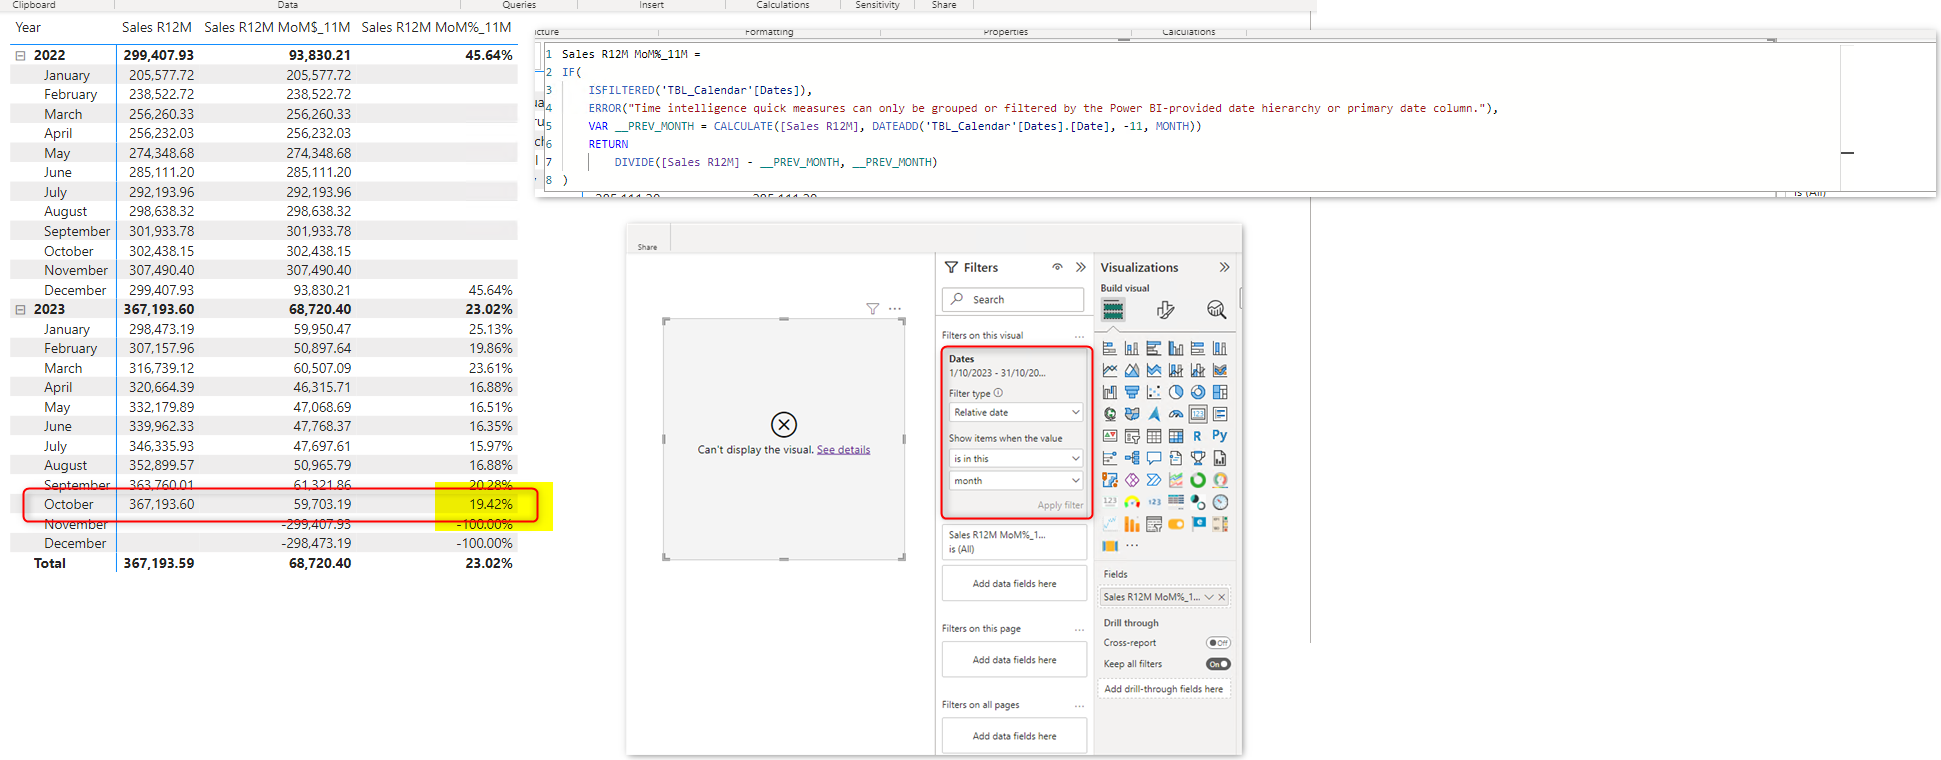Viewport: 1941px width, 760px height.
Task: Select the pie chart visual icon
Action: pyautogui.click(x=1176, y=392)
